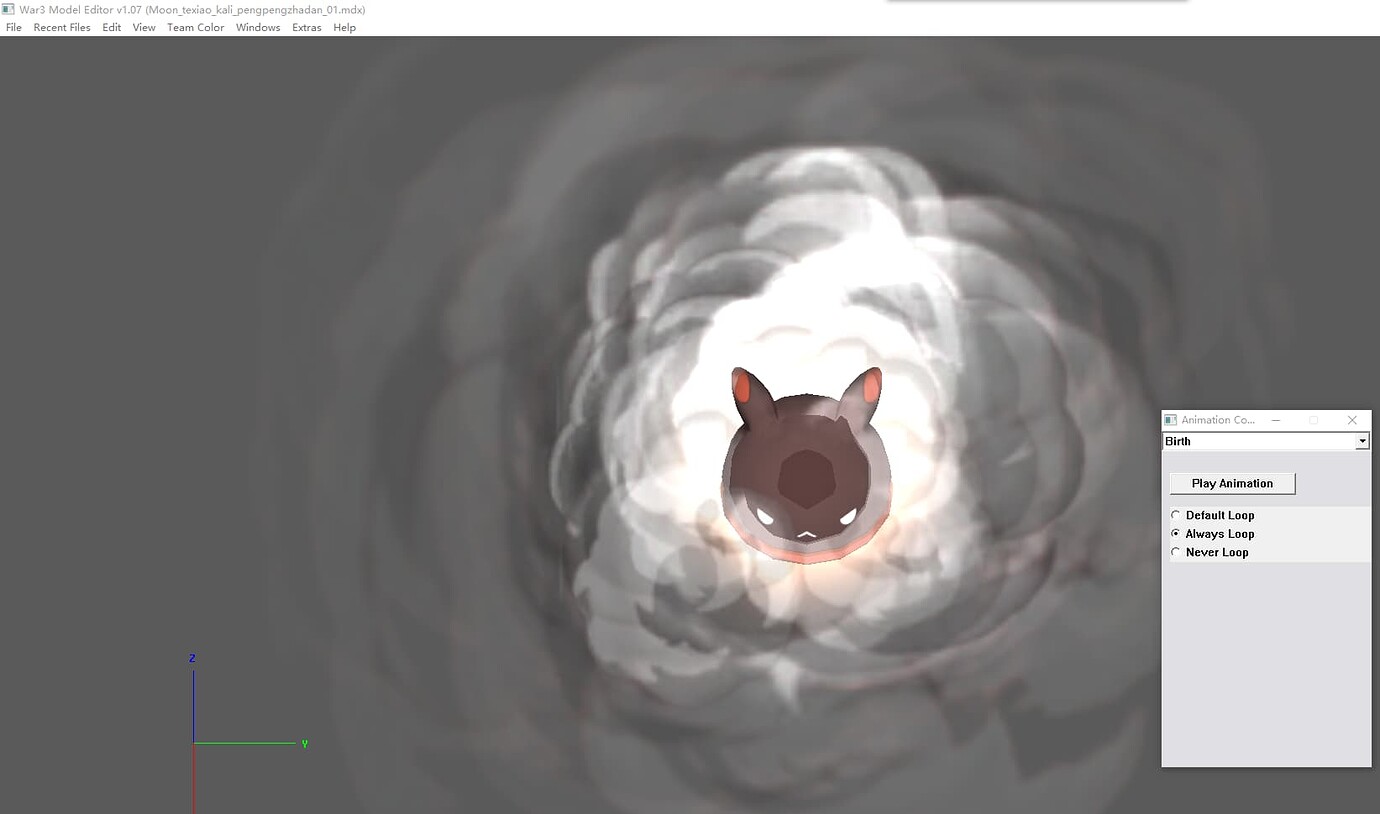
Task: Click the Animation Controller window icon
Action: [x=1171, y=420]
